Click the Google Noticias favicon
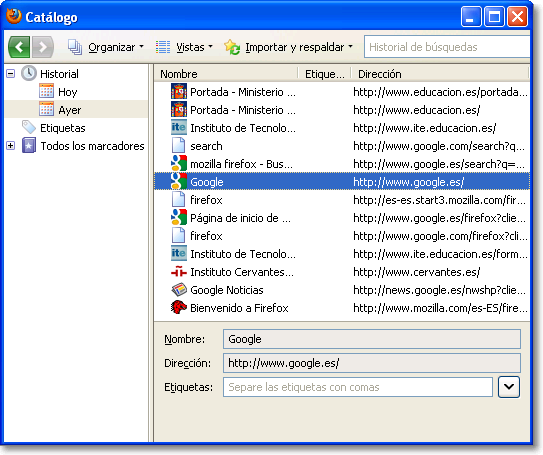This screenshot has width=543, height=455. [179, 289]
